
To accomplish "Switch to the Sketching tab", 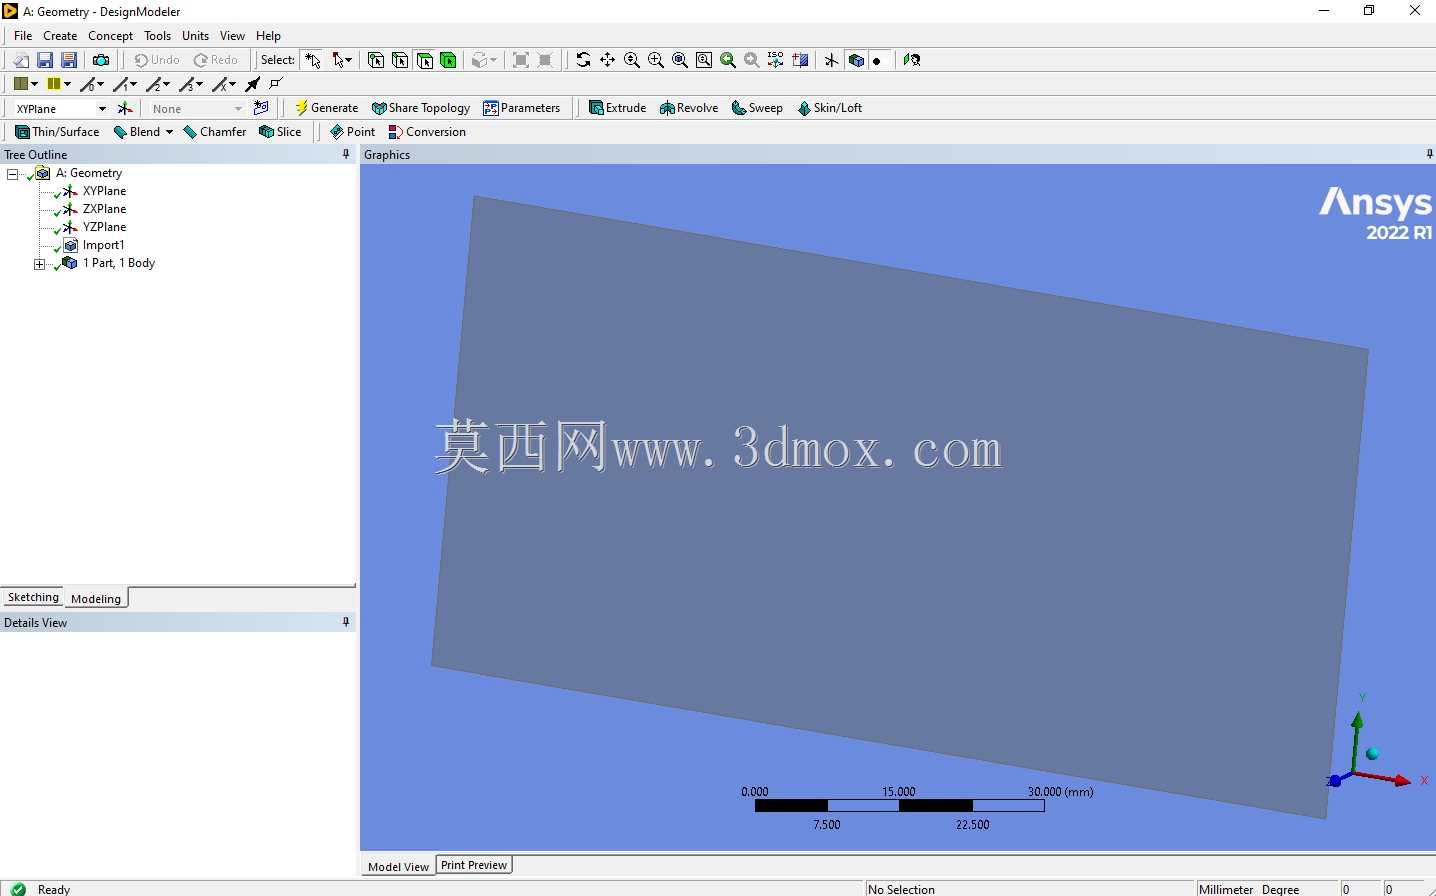I will (33, 597).
